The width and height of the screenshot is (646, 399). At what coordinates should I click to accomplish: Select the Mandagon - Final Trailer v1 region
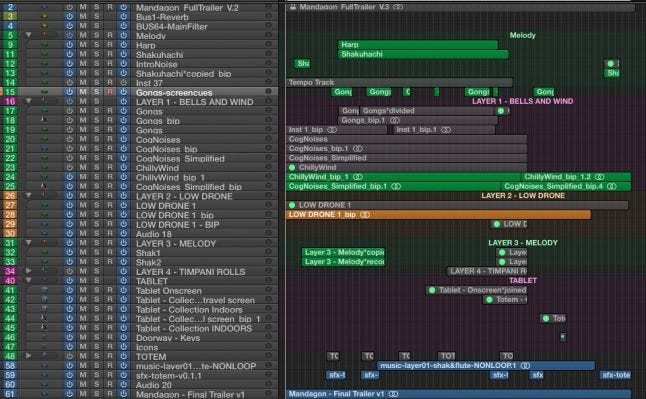(459, 394)
